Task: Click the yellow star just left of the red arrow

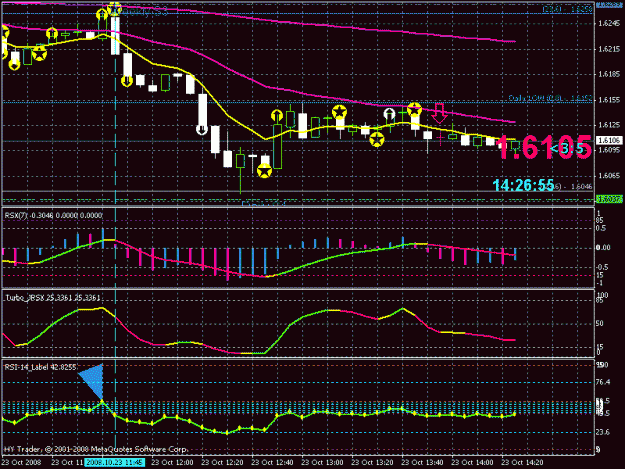Action: coord(415,109)
